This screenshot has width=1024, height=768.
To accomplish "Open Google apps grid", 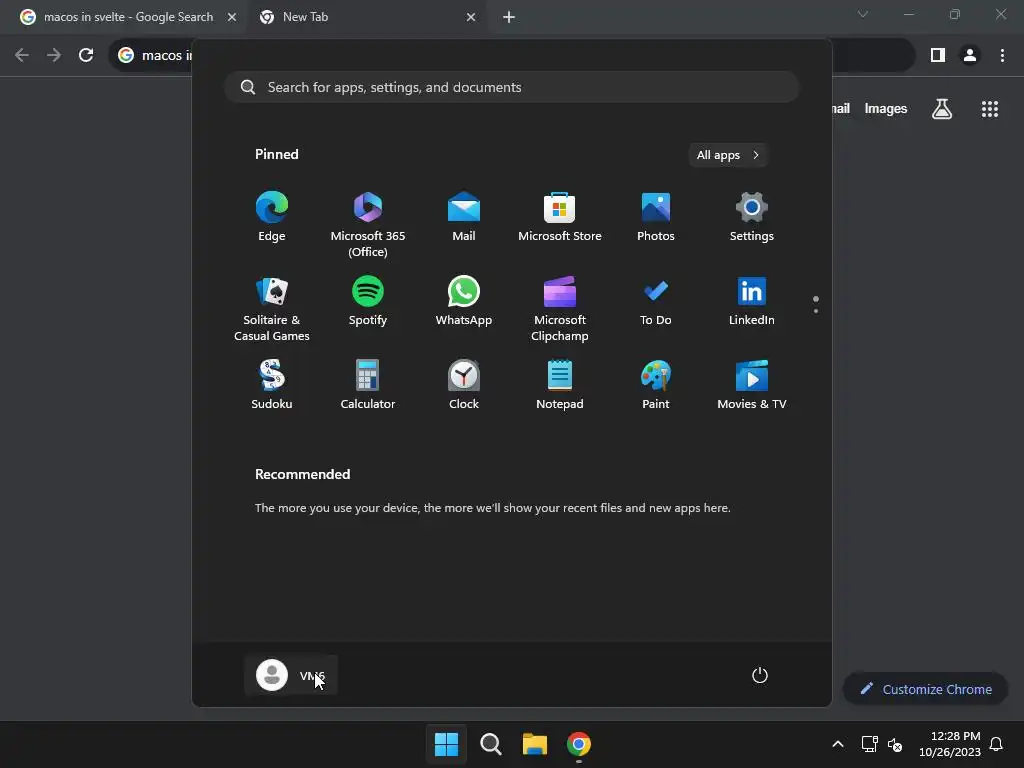I will pos(990,108).
